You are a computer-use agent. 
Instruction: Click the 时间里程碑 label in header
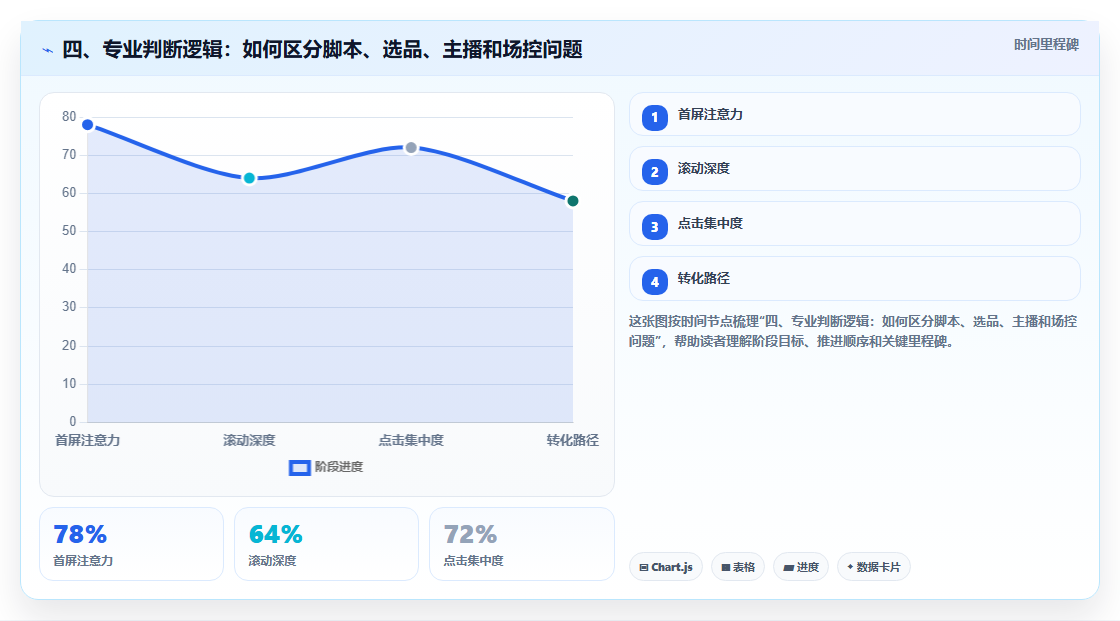click(x=1046, y=44)
